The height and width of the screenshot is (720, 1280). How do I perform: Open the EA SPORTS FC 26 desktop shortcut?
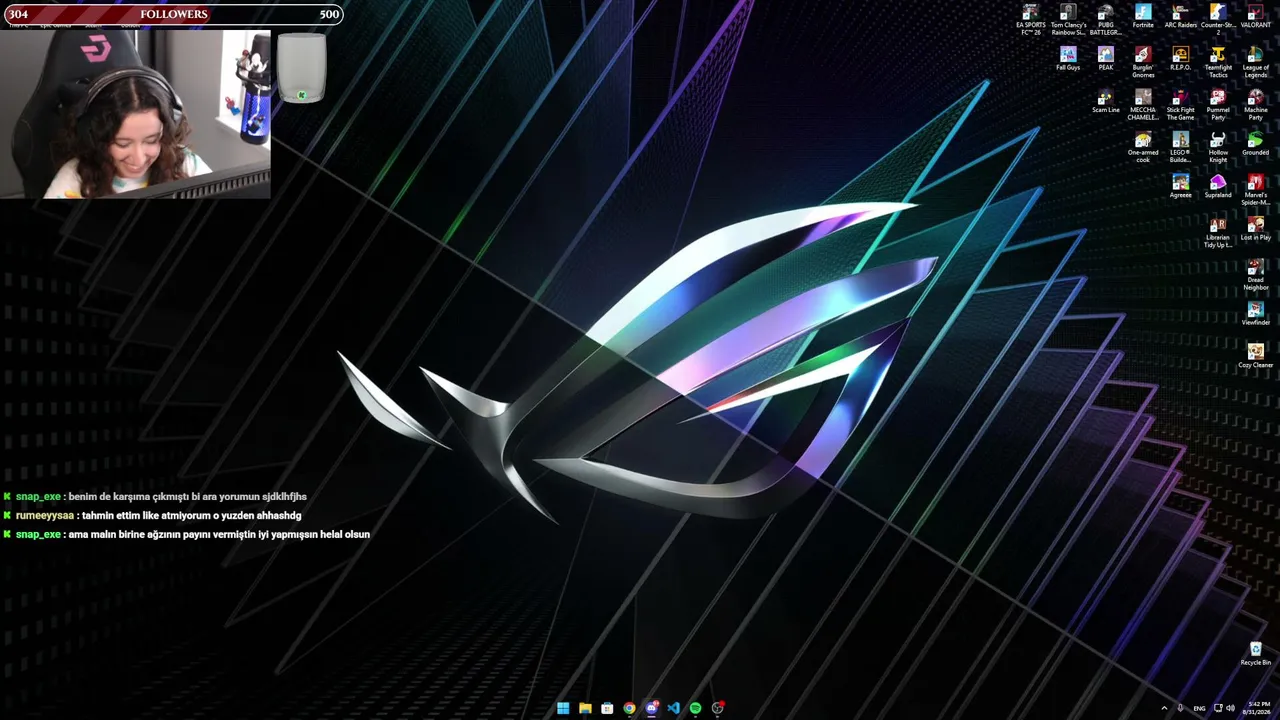click(x=1030, y=19)
